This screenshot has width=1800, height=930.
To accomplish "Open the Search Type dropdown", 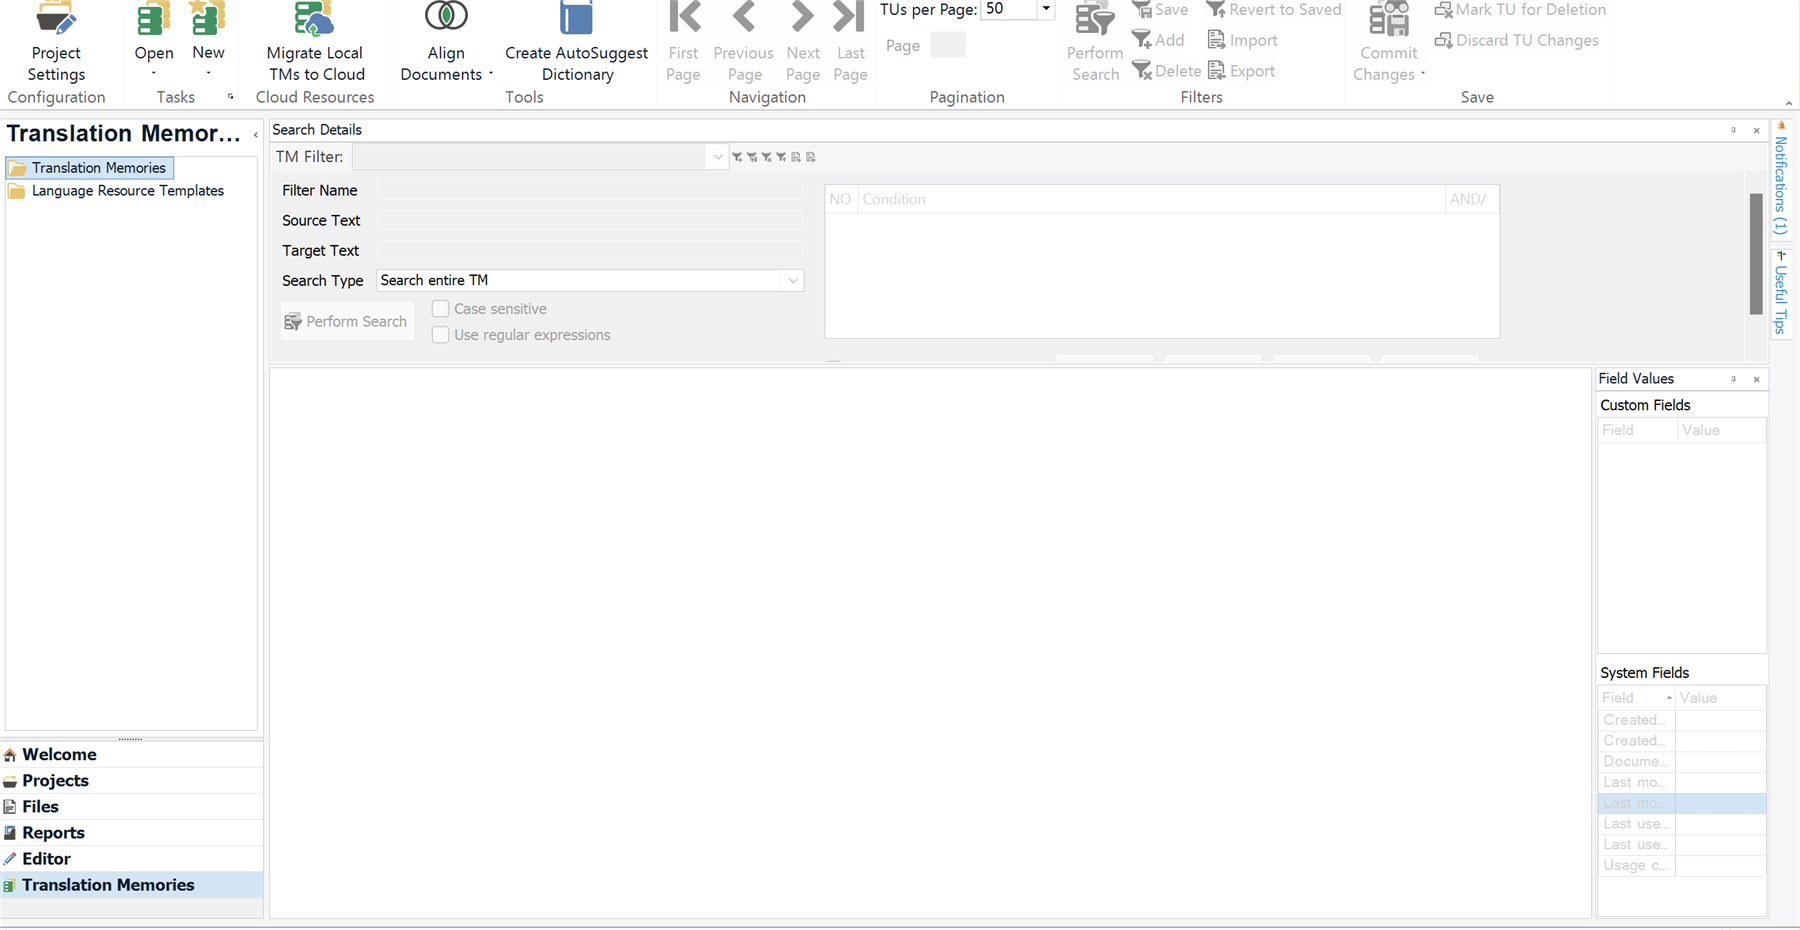I will click(x=792, y=280).
